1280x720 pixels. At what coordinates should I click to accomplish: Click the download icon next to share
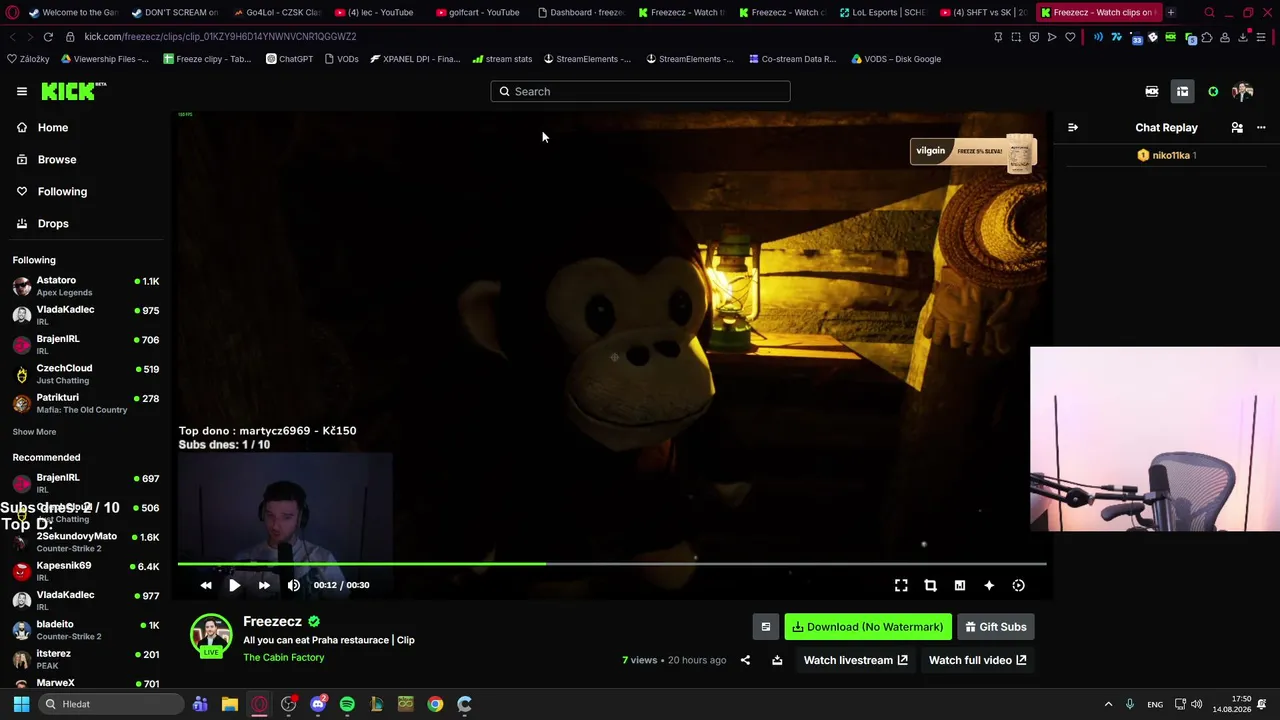[x=777, y=660]
